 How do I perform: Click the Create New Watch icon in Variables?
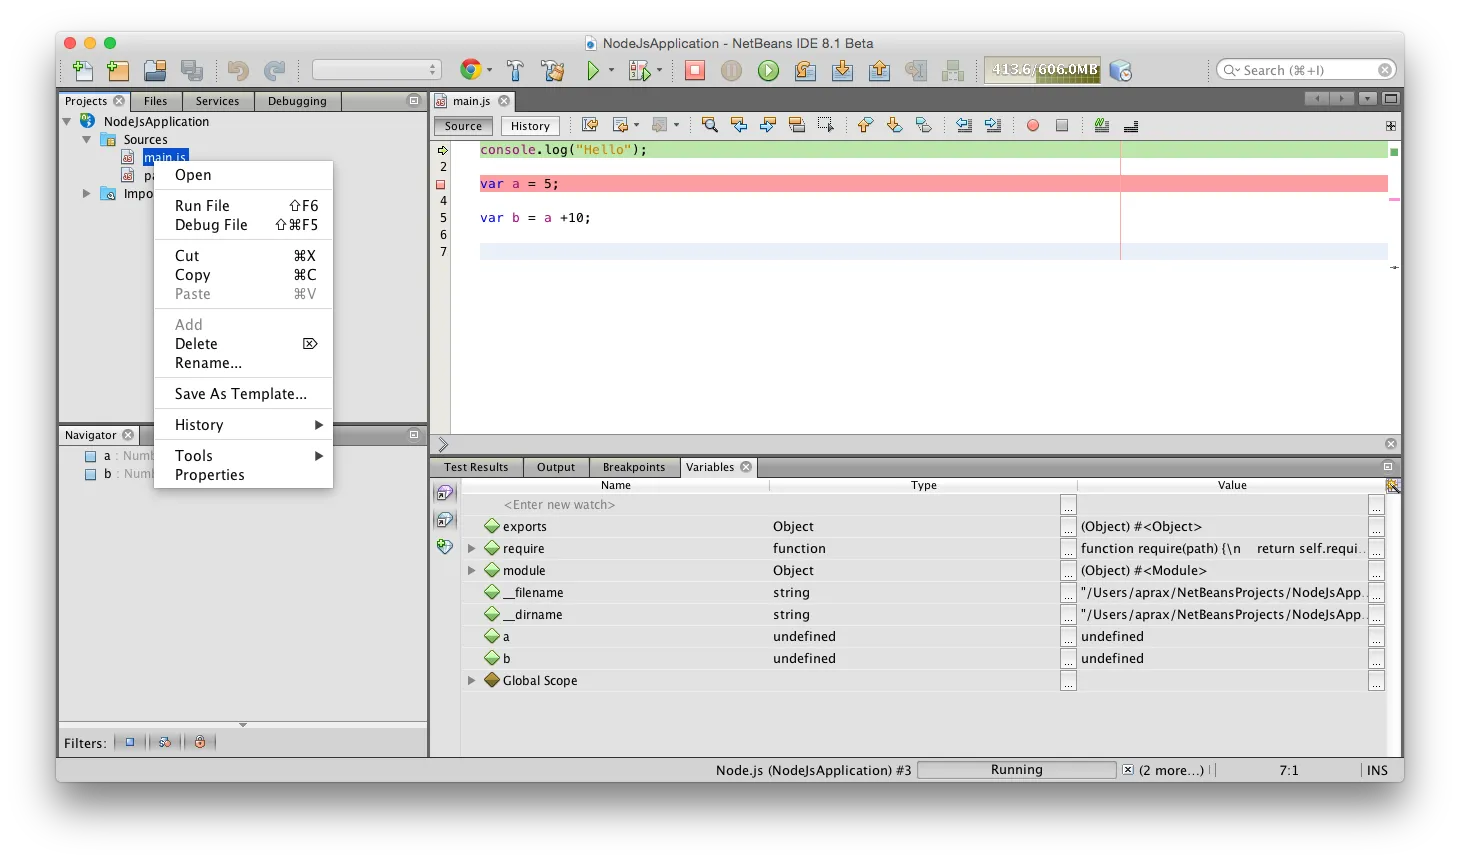(x=445, y=546)
